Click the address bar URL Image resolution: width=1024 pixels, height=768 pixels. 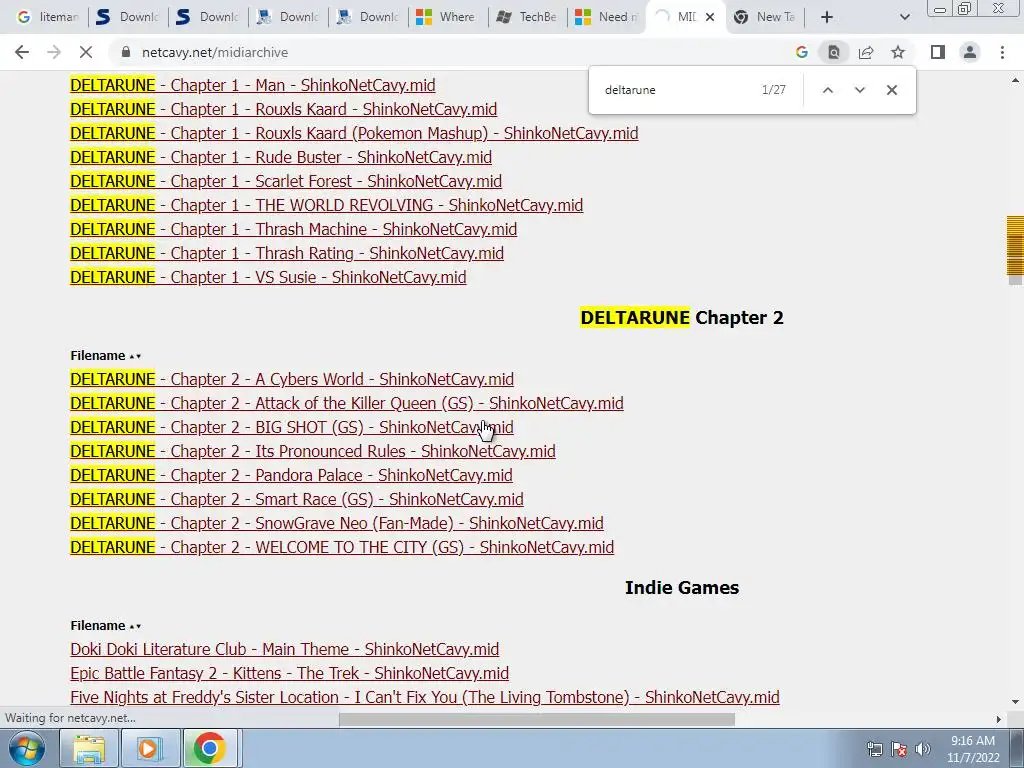215,52
